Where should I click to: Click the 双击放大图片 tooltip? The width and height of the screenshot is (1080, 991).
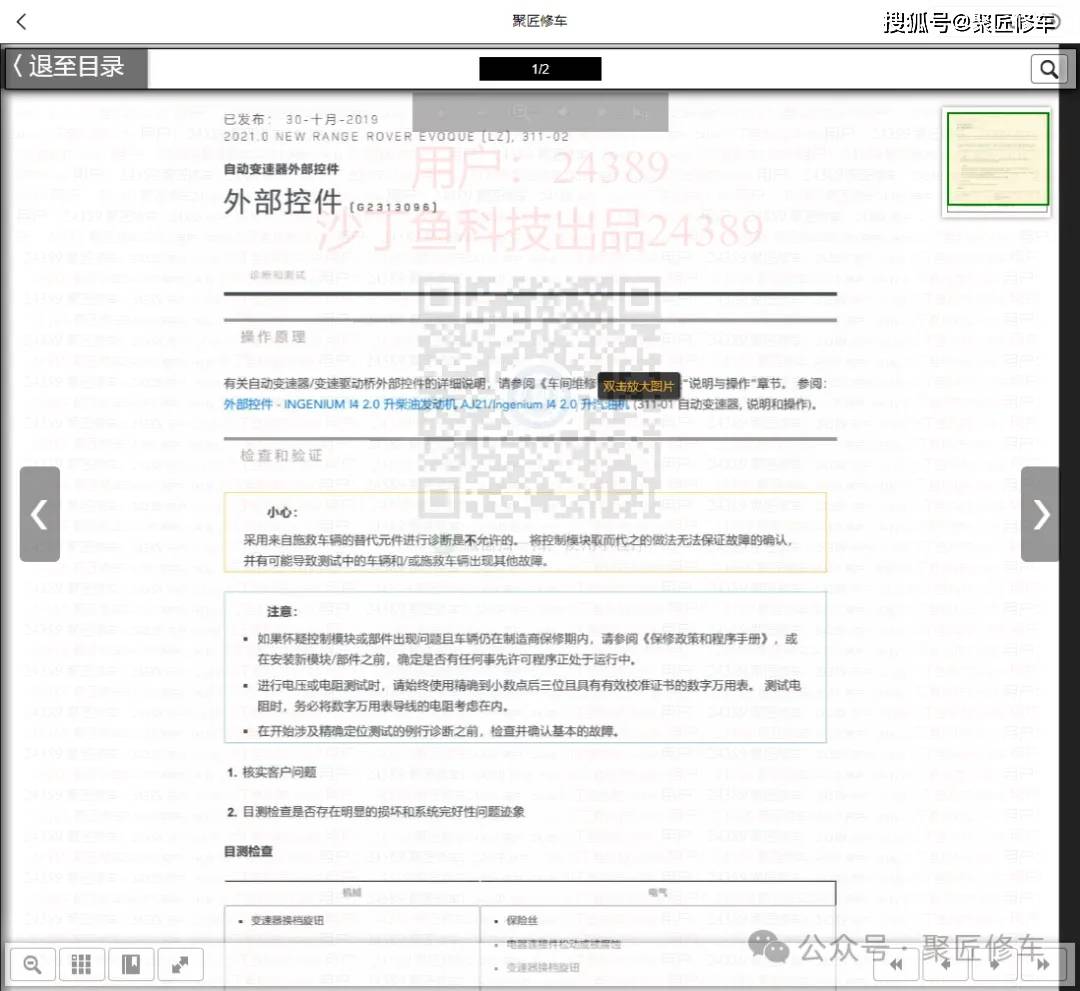[638, 386]
